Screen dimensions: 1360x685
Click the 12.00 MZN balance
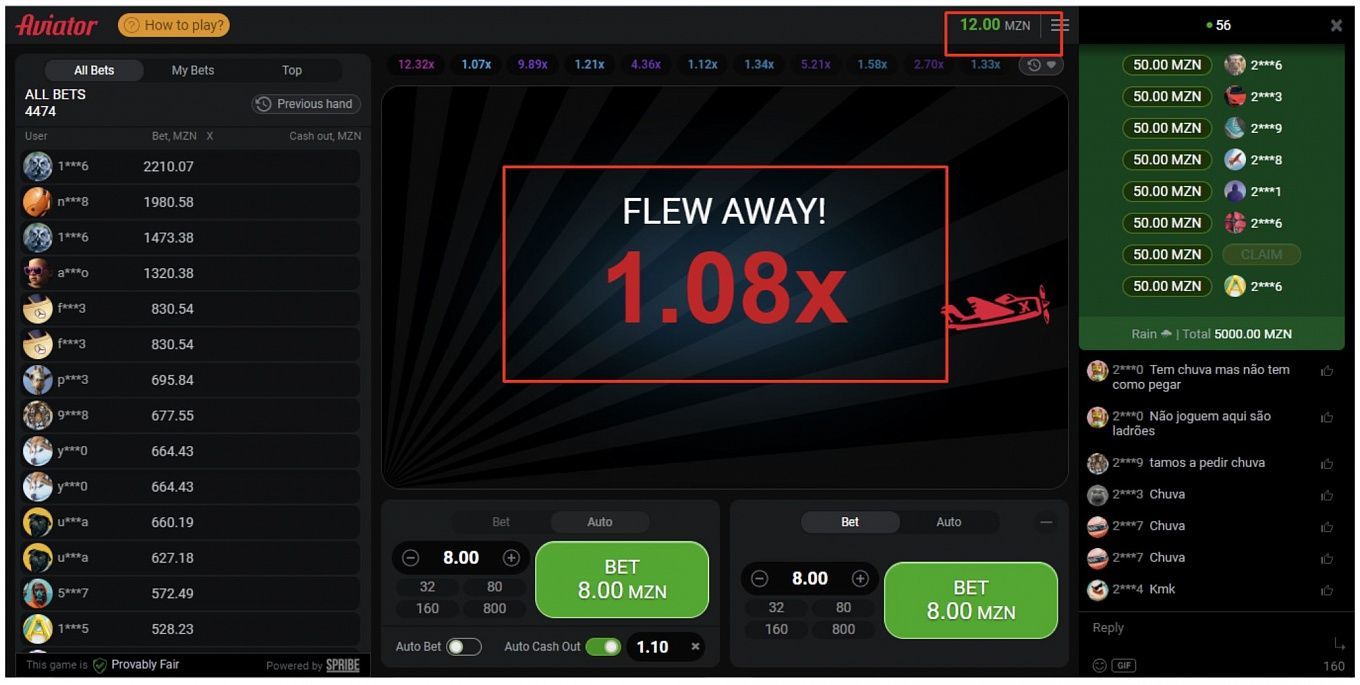(995, 25)
